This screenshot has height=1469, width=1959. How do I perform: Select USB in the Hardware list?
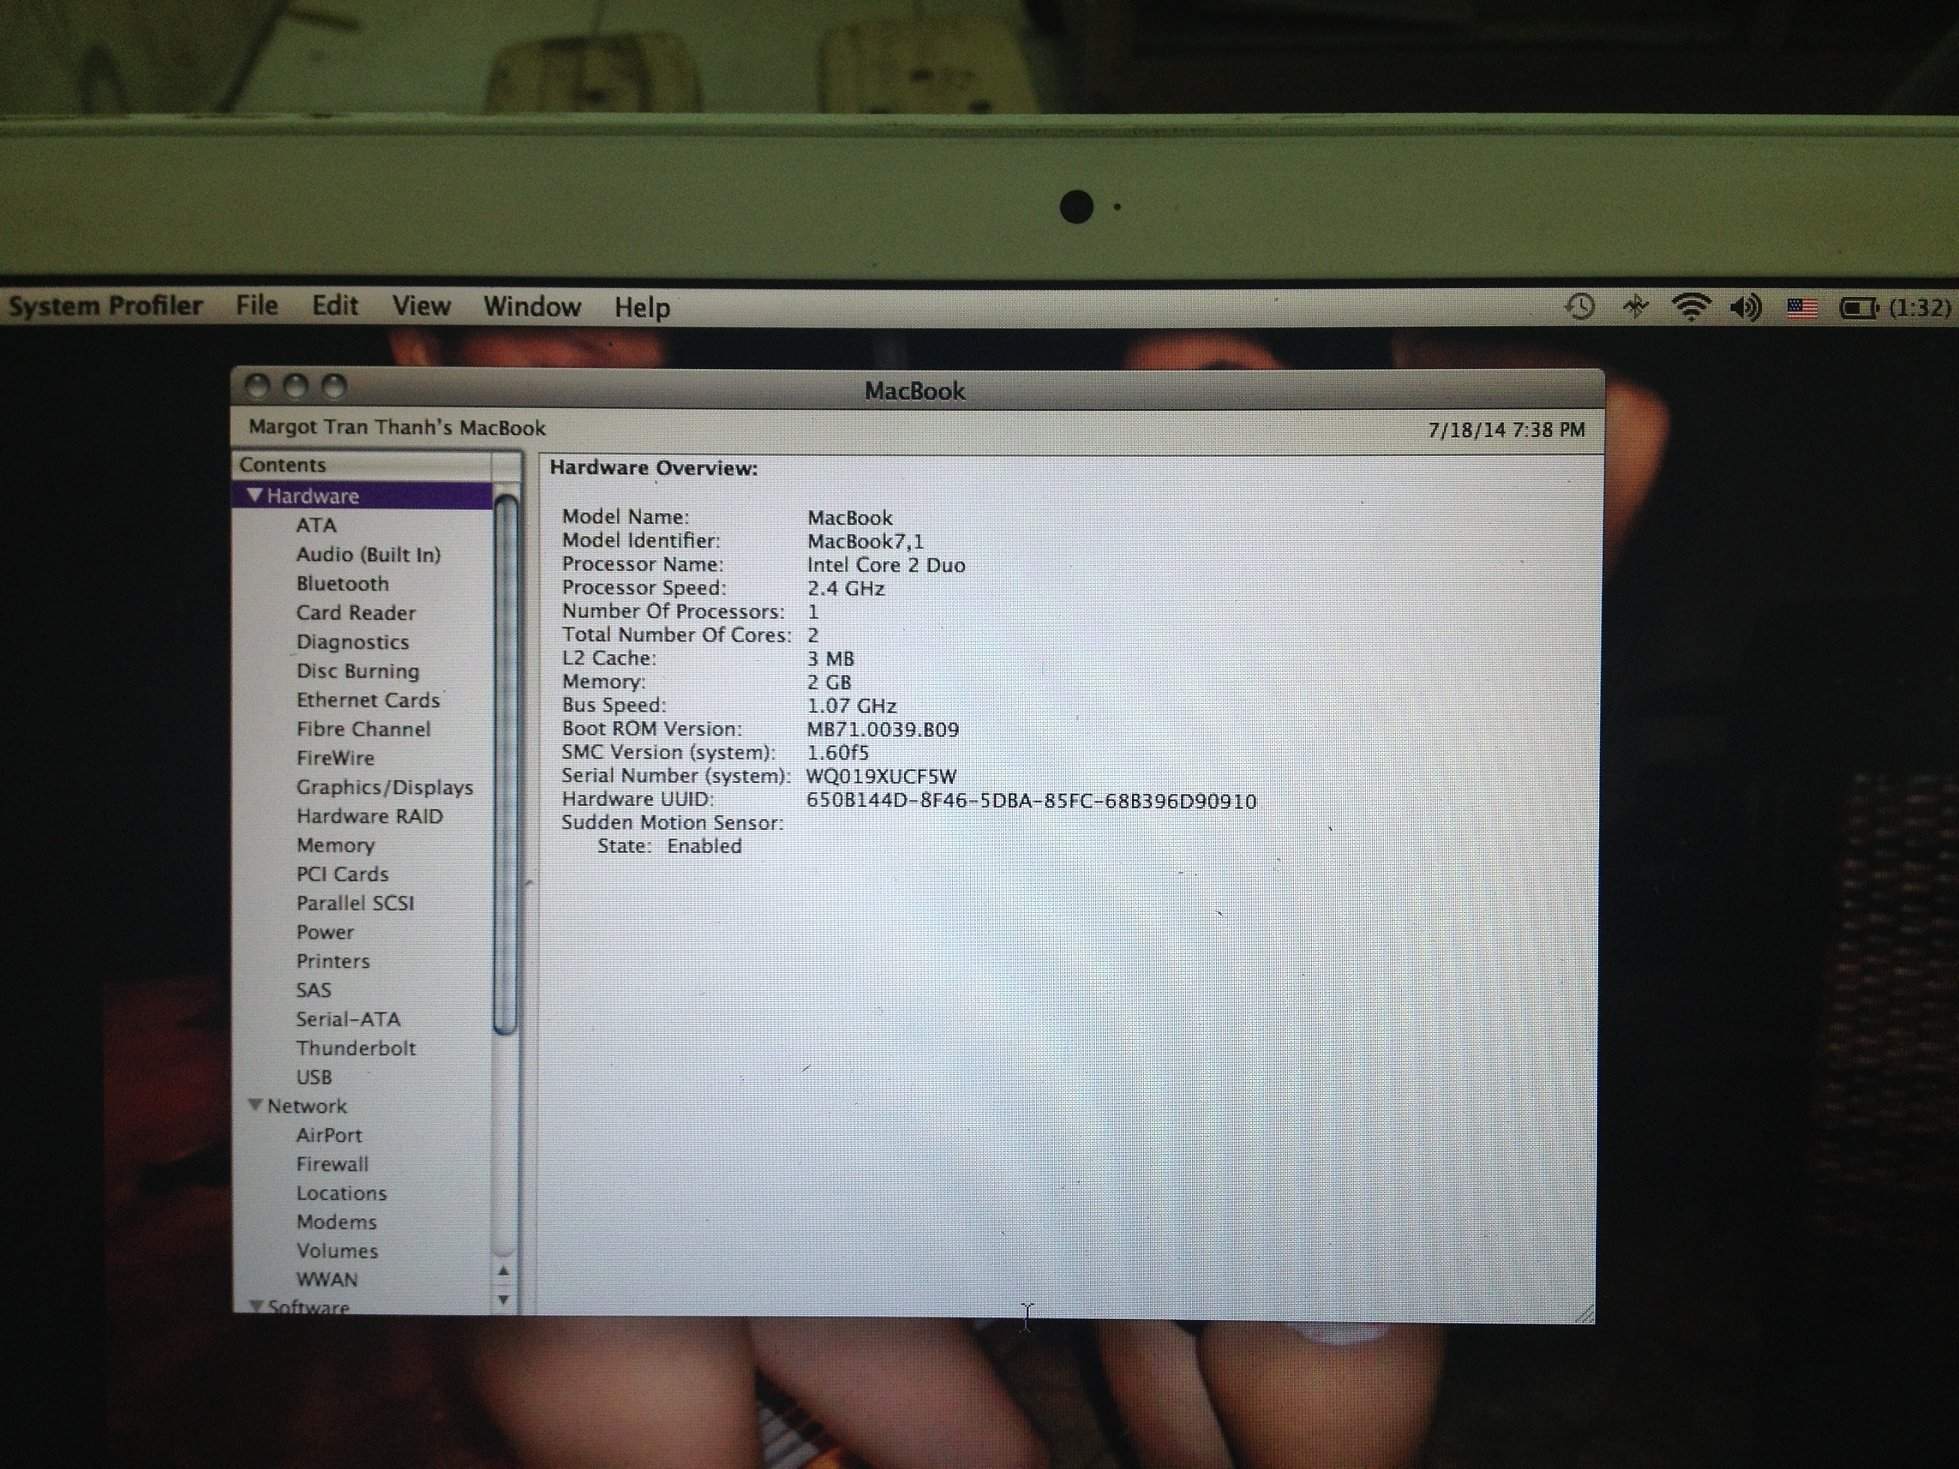pos(314,1077)
